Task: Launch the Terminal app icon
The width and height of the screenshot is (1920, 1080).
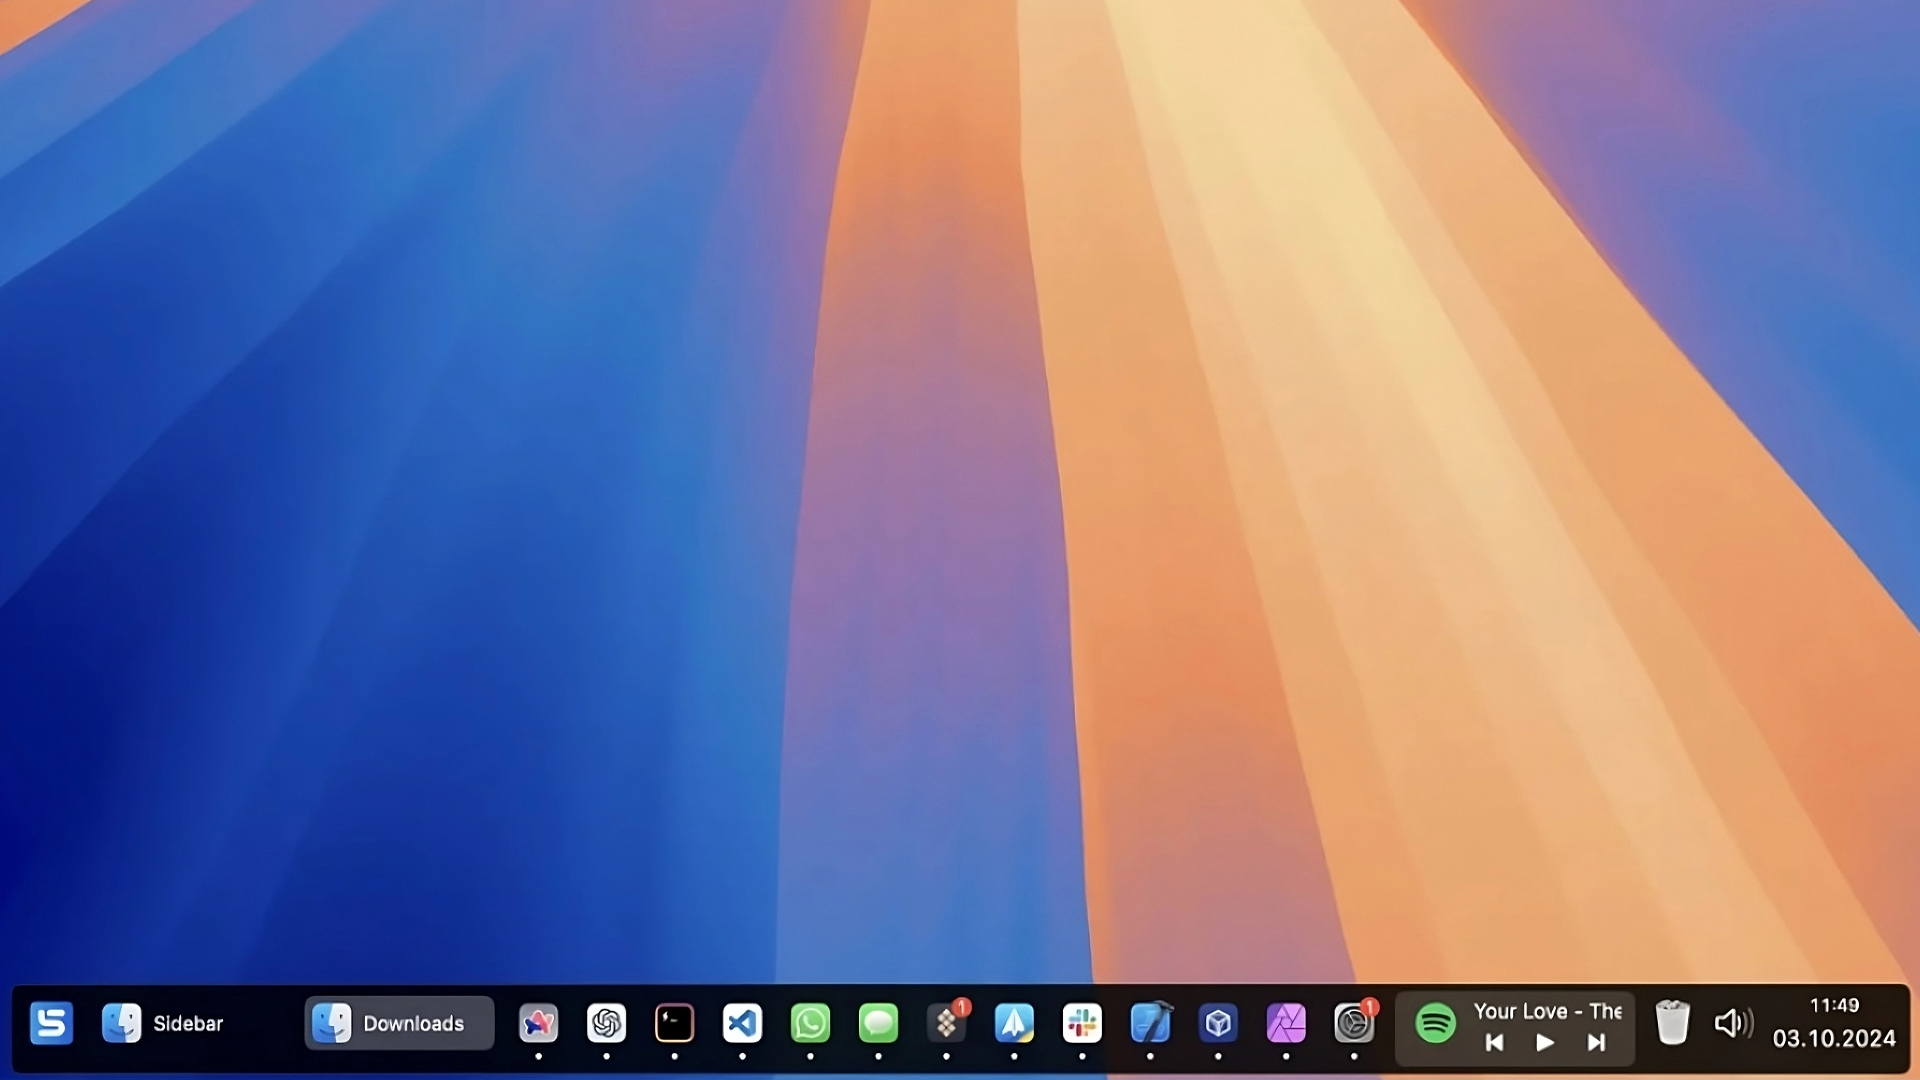Action: coord(674,1023)
